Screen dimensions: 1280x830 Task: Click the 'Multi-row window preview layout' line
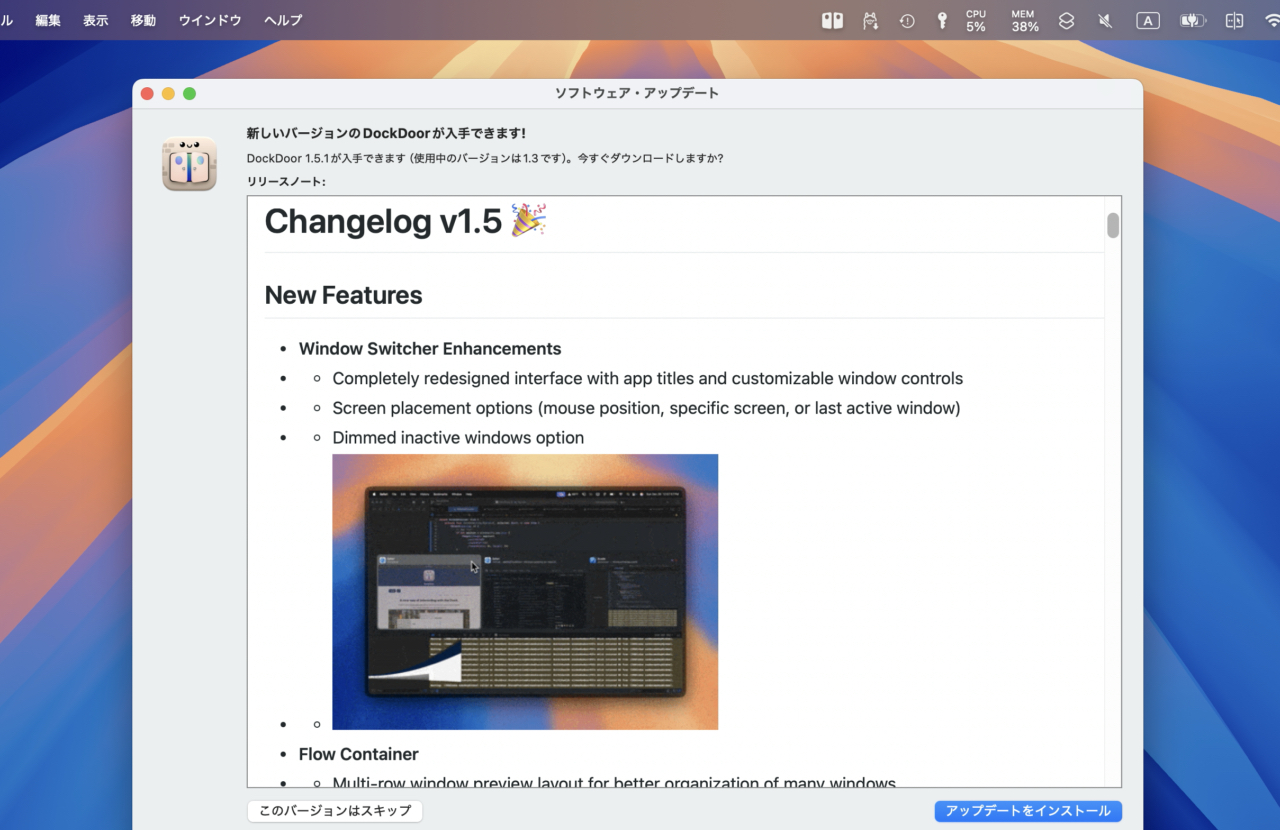pos(614,781)
